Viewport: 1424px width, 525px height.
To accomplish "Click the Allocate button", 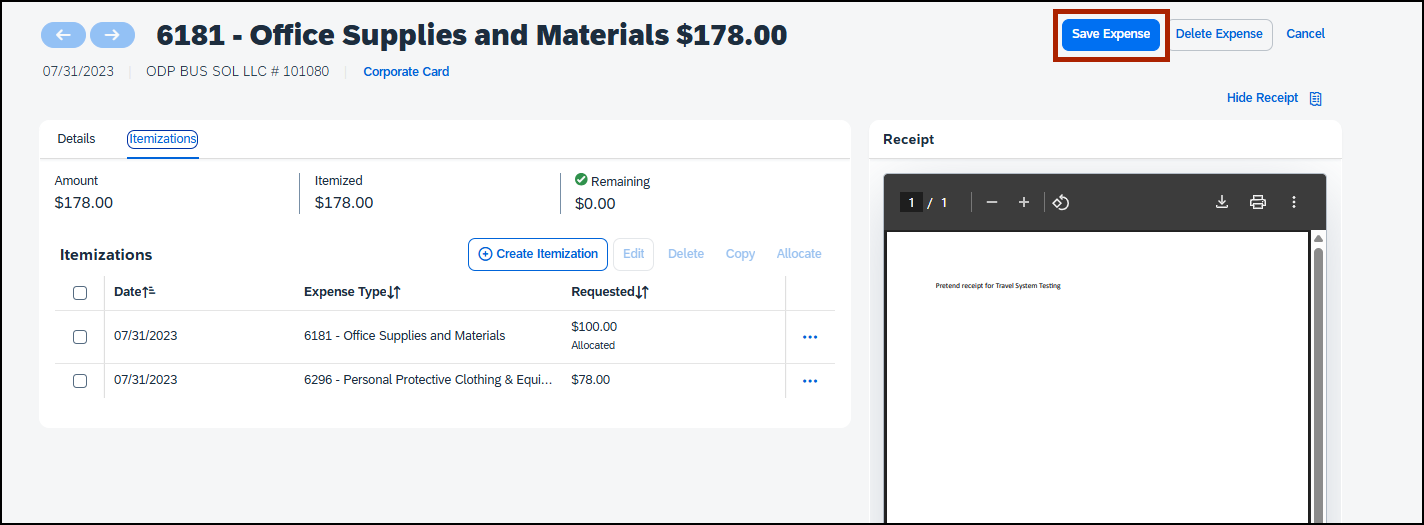I will (799, 254).
